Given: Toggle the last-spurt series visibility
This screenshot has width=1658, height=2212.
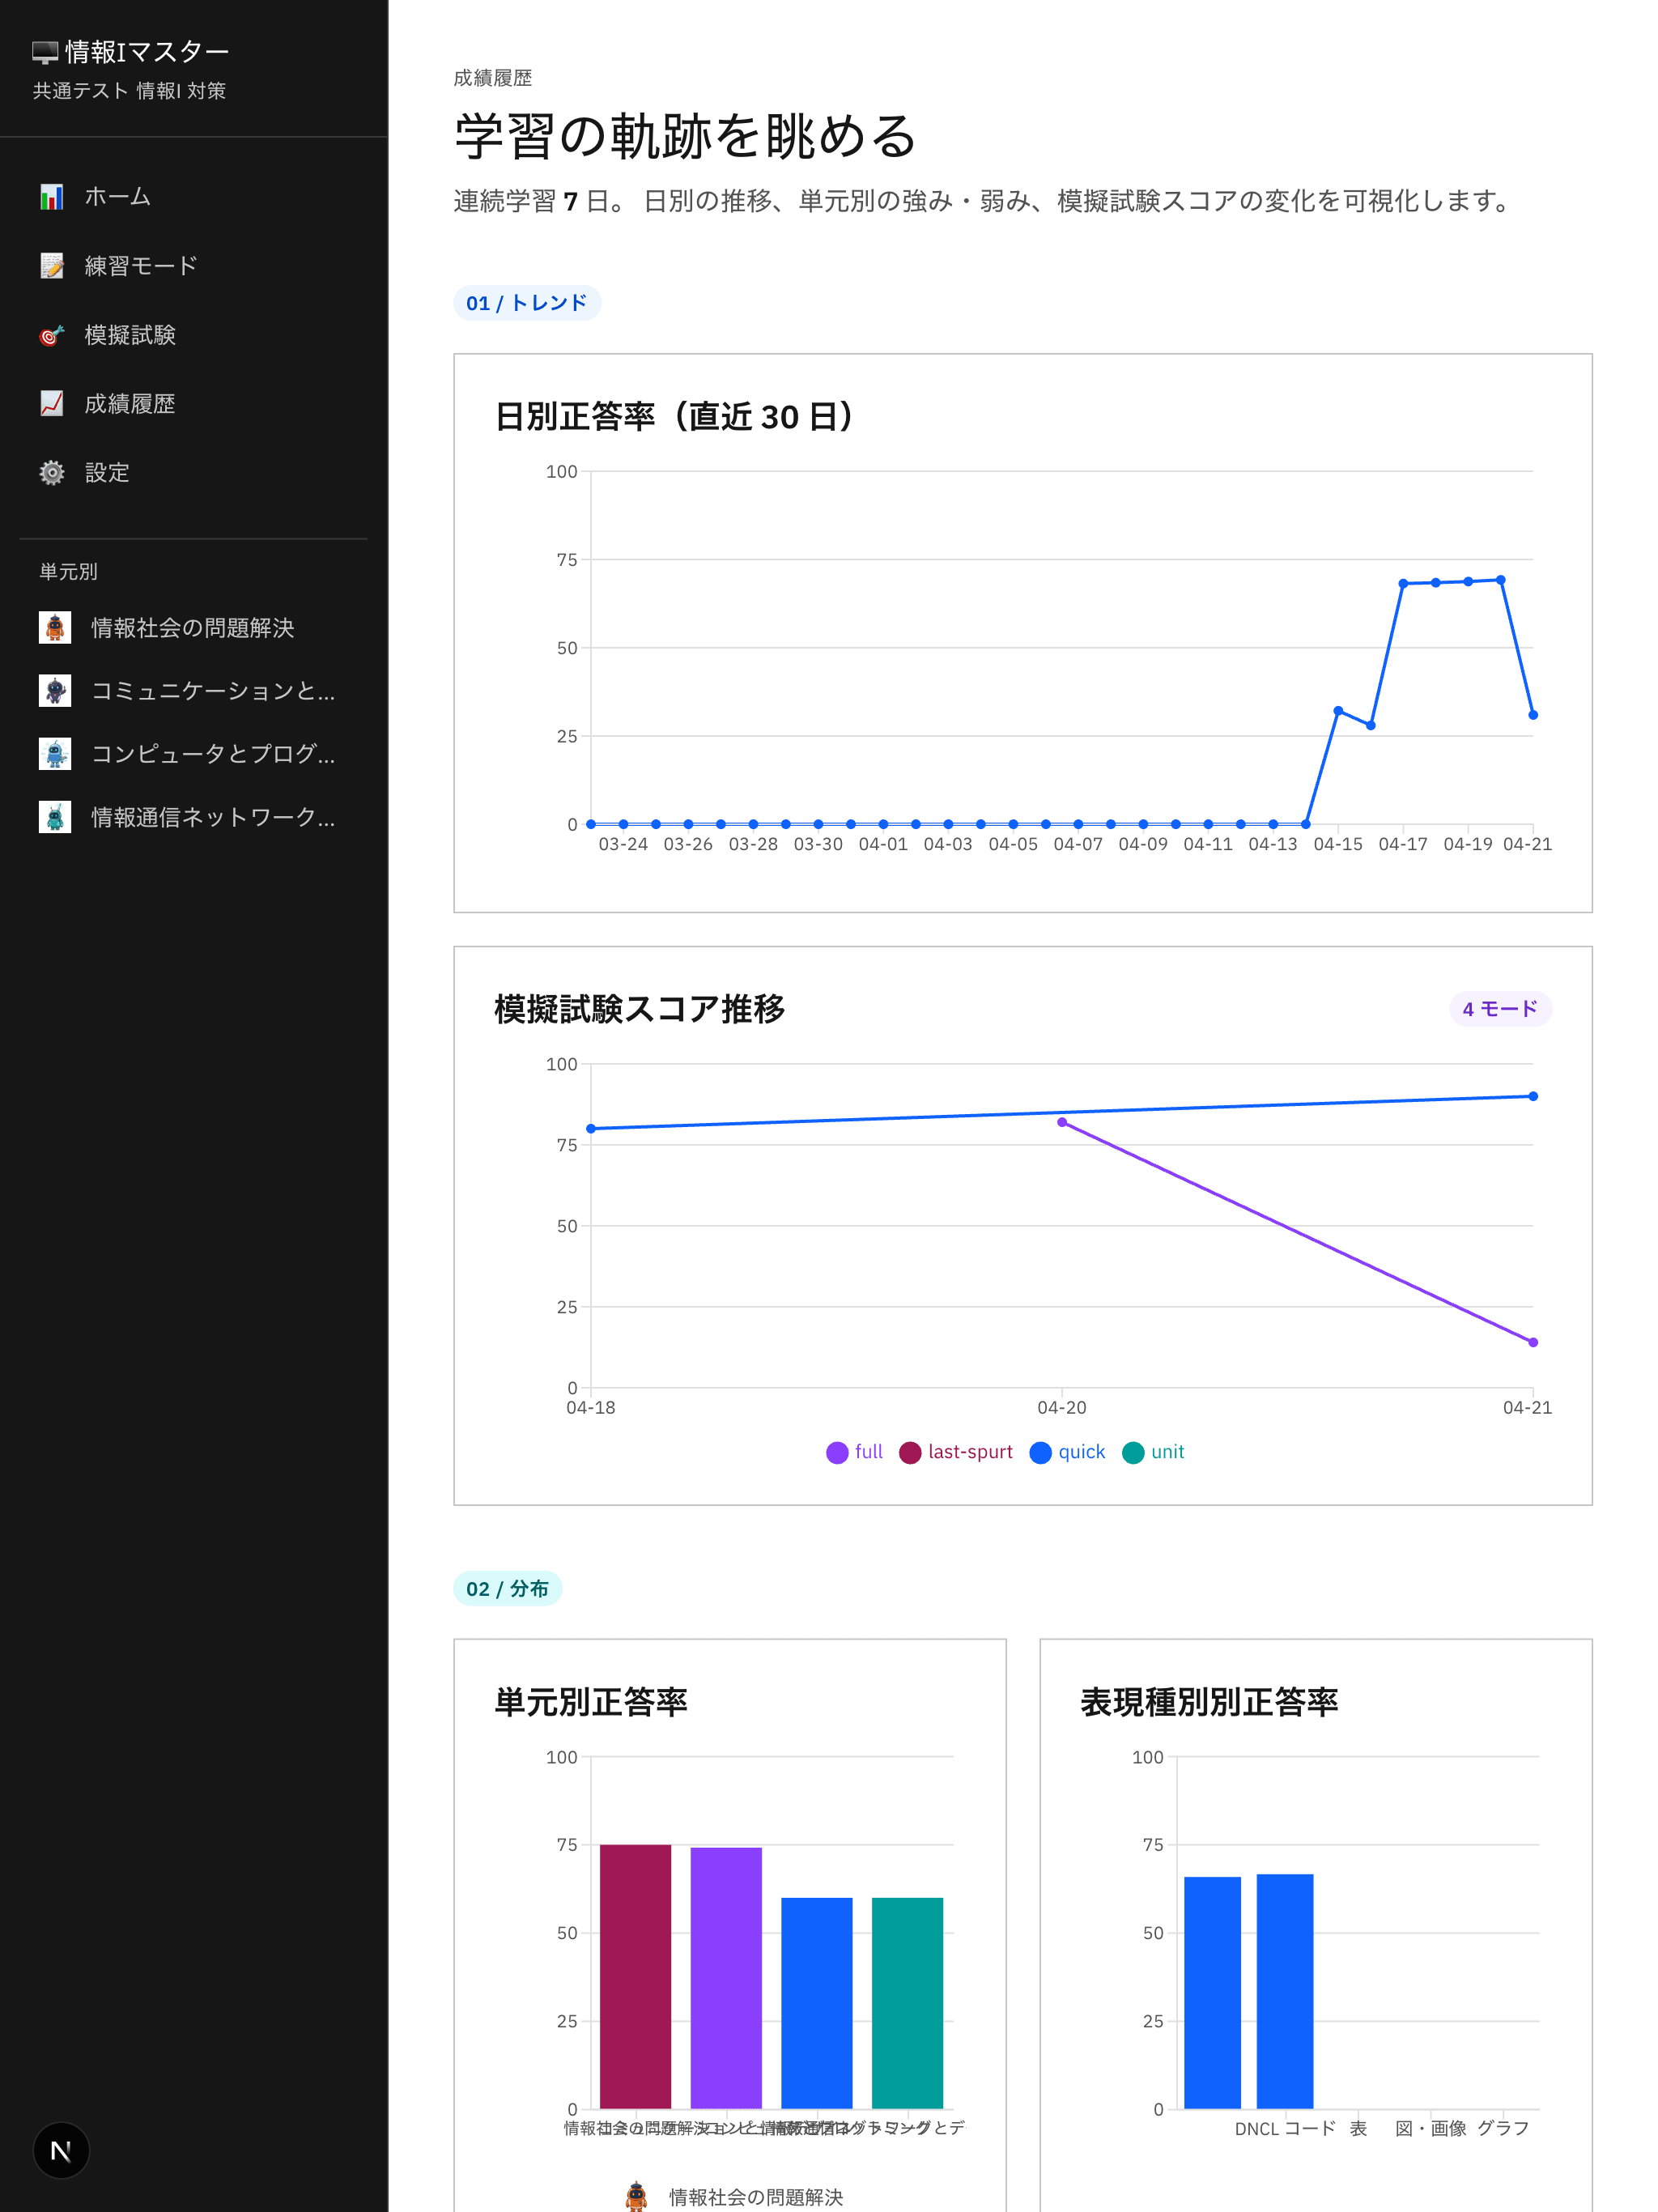Looking at the screenshot, I should point(956,1452).
